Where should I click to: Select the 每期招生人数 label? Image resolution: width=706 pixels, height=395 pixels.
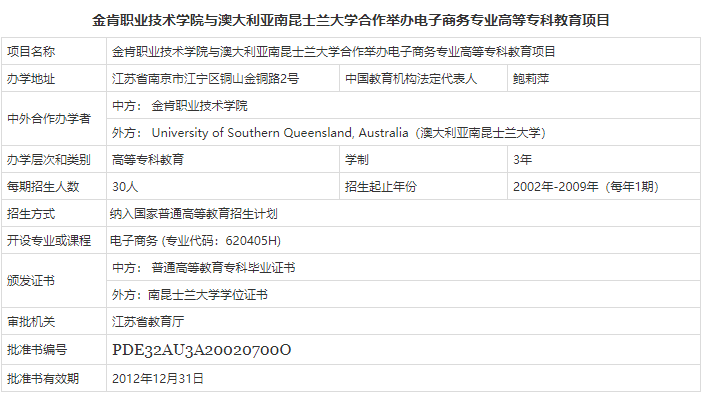pos(43,186)
